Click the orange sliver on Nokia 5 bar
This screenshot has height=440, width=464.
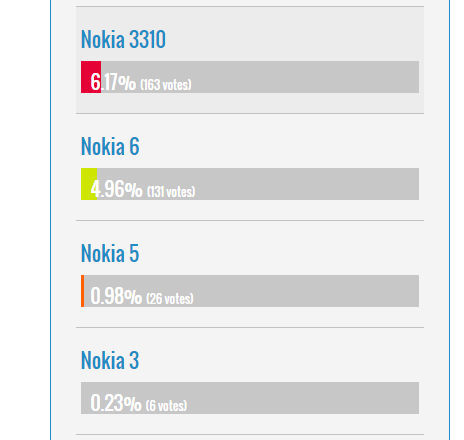coord(82,291)
